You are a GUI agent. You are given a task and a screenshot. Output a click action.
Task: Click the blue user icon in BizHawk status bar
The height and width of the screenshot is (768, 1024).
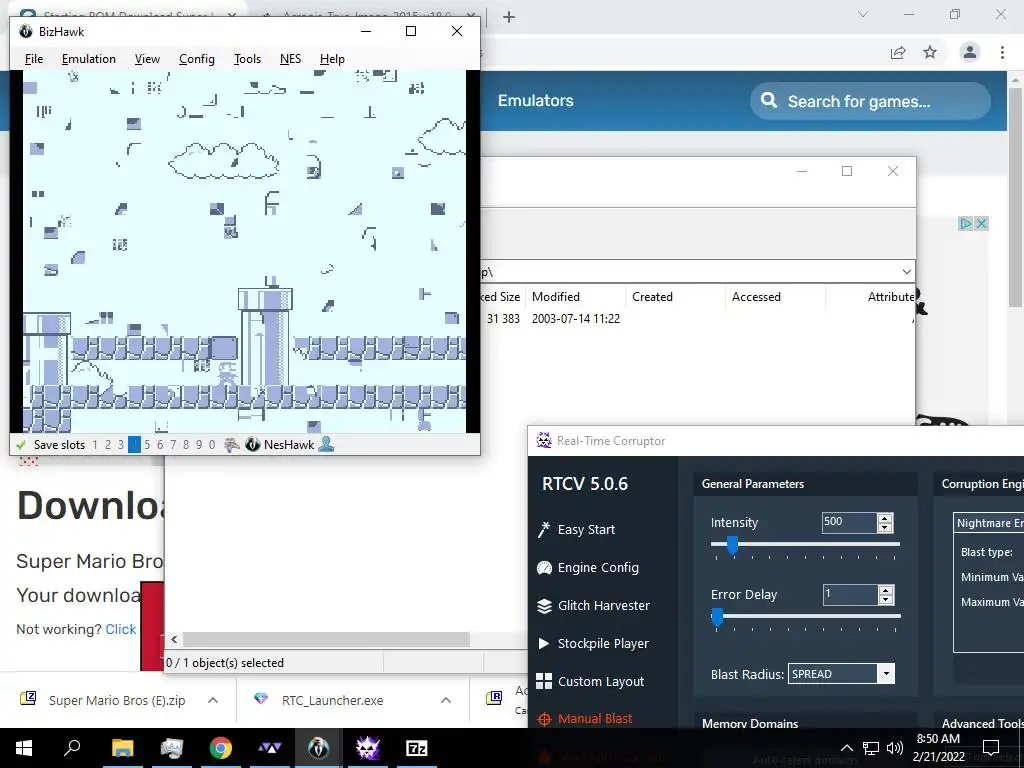pyautogui.click(x=326, y=445)
